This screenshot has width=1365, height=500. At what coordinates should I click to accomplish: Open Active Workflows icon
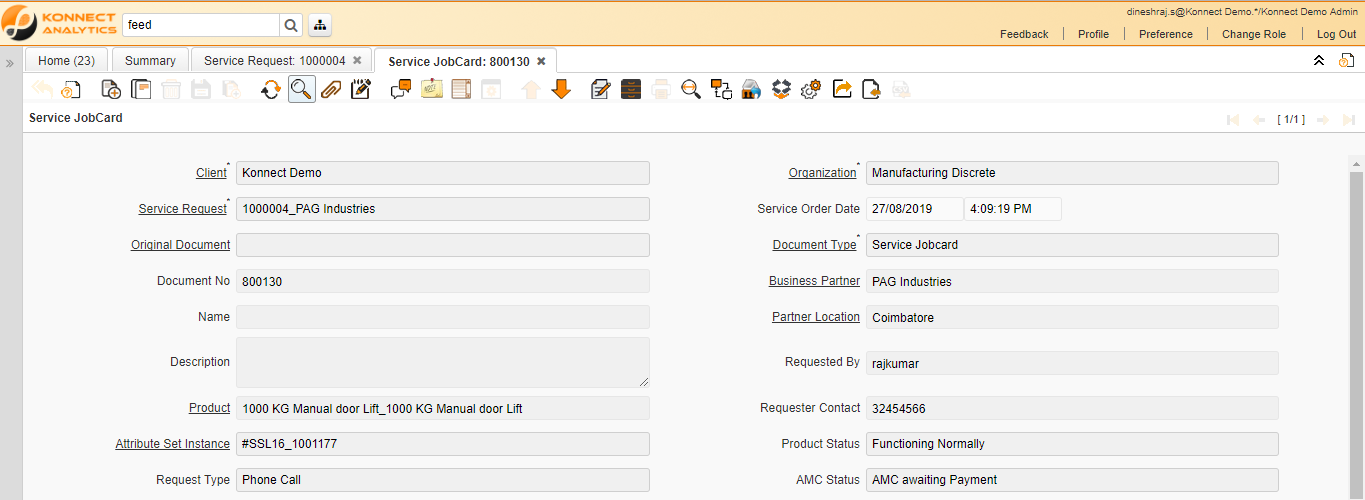[721, 89]
